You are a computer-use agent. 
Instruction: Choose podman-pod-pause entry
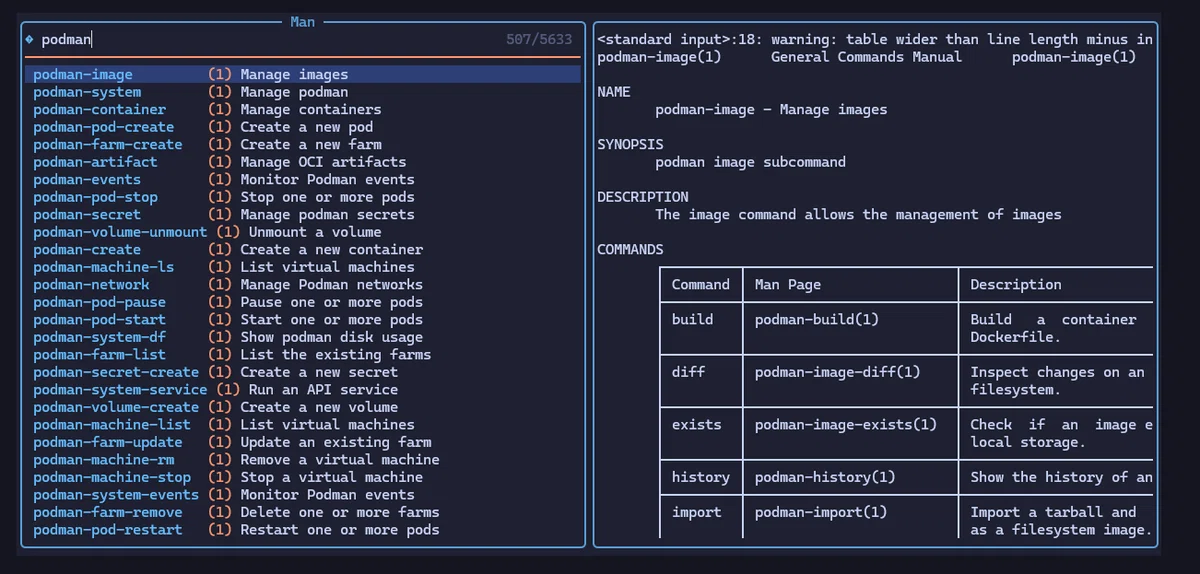pyautogui.click(x=302, y=302)
